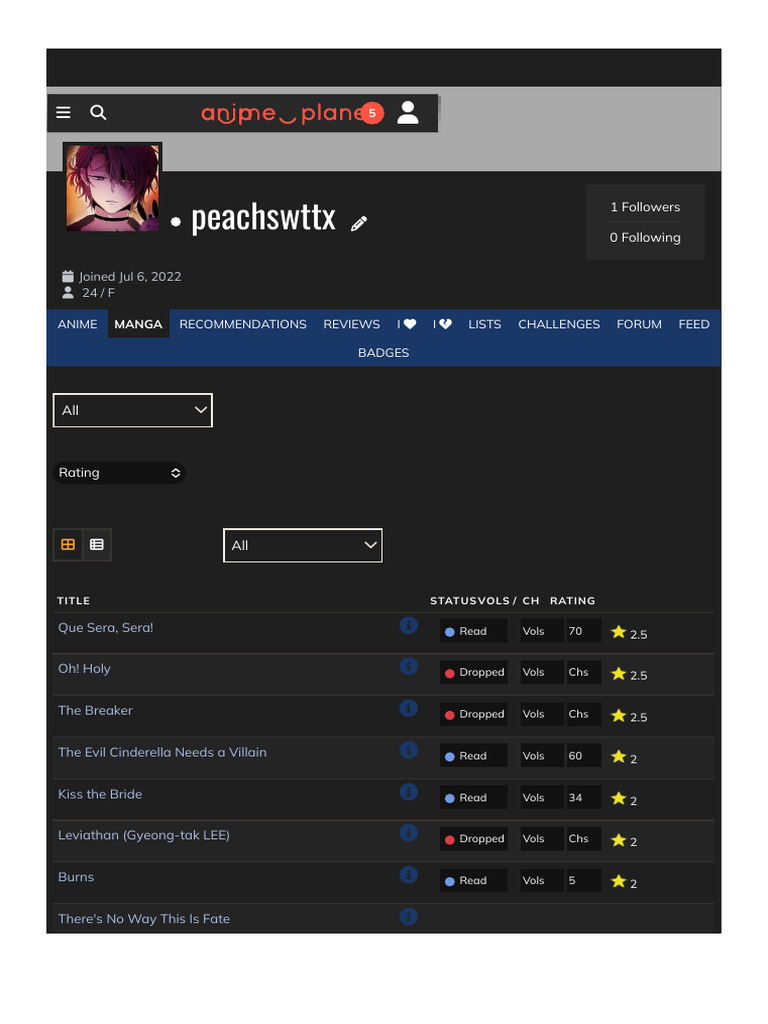Open the CHALLENGES tab
This screenshot has height=1024, width=768.
559,324
